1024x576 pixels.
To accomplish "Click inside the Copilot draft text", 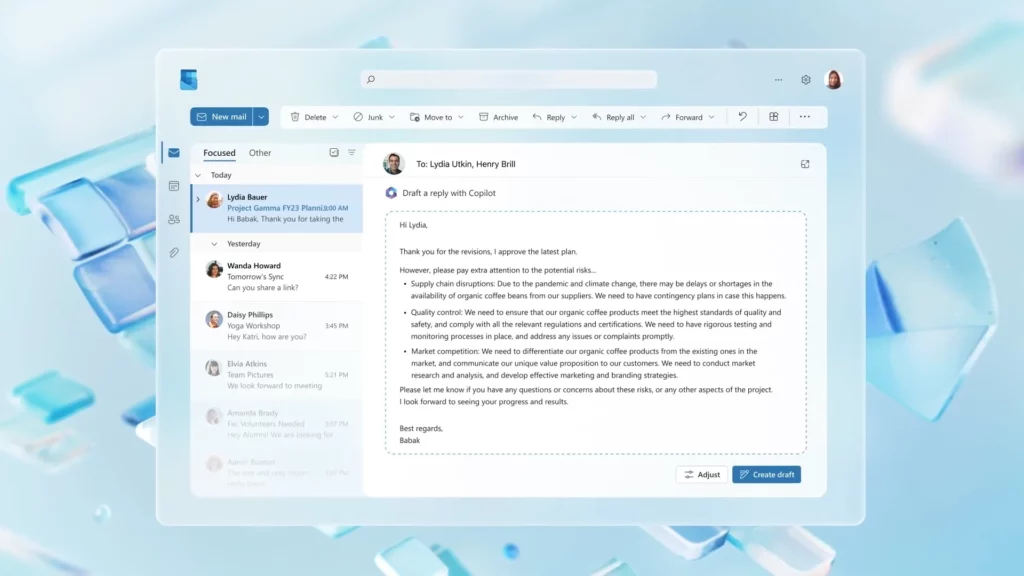I will click(596, 332).
